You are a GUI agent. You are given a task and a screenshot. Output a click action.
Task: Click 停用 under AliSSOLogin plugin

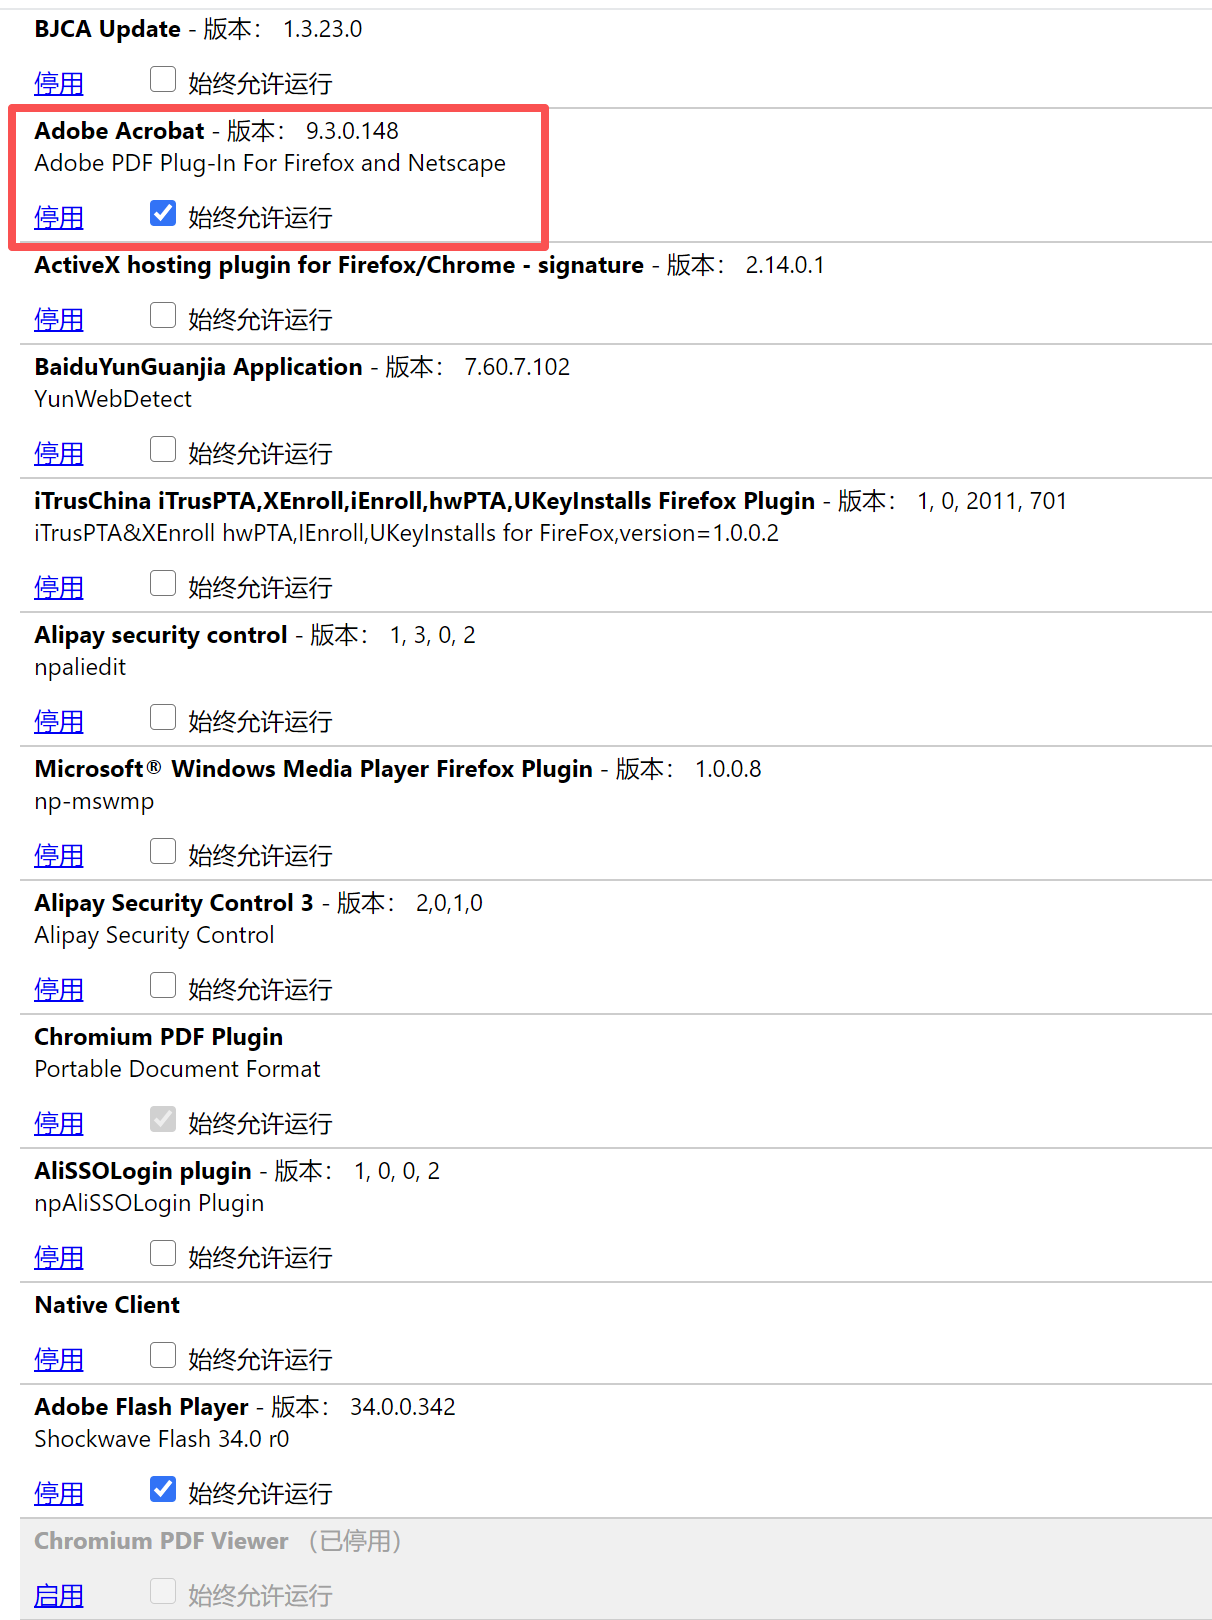click(x=59, y=1258)
